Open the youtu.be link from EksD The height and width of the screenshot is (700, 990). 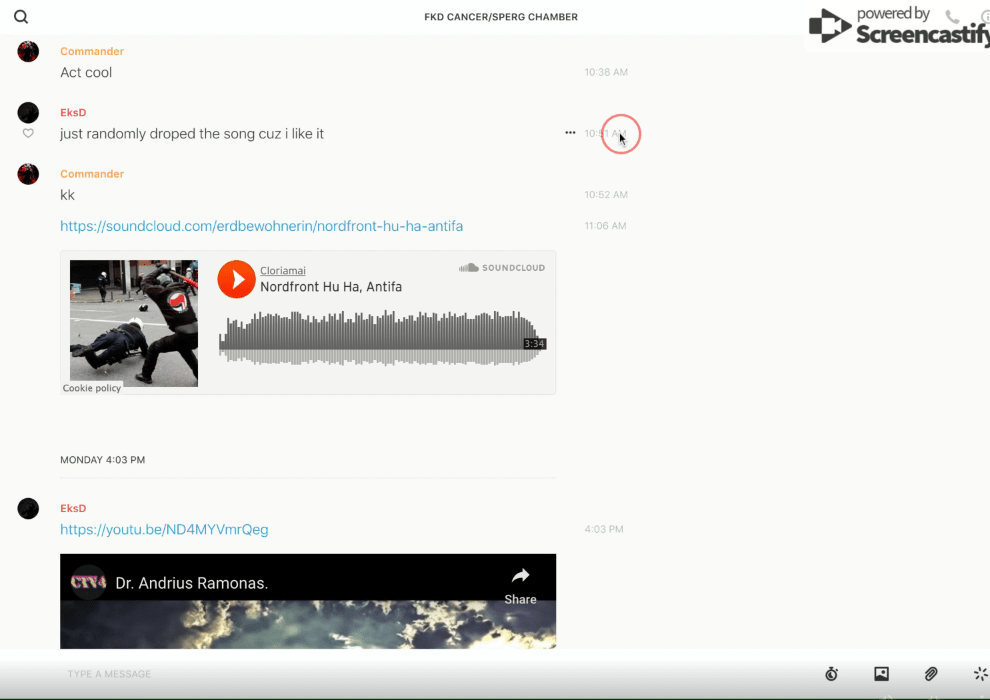(164, 530)
